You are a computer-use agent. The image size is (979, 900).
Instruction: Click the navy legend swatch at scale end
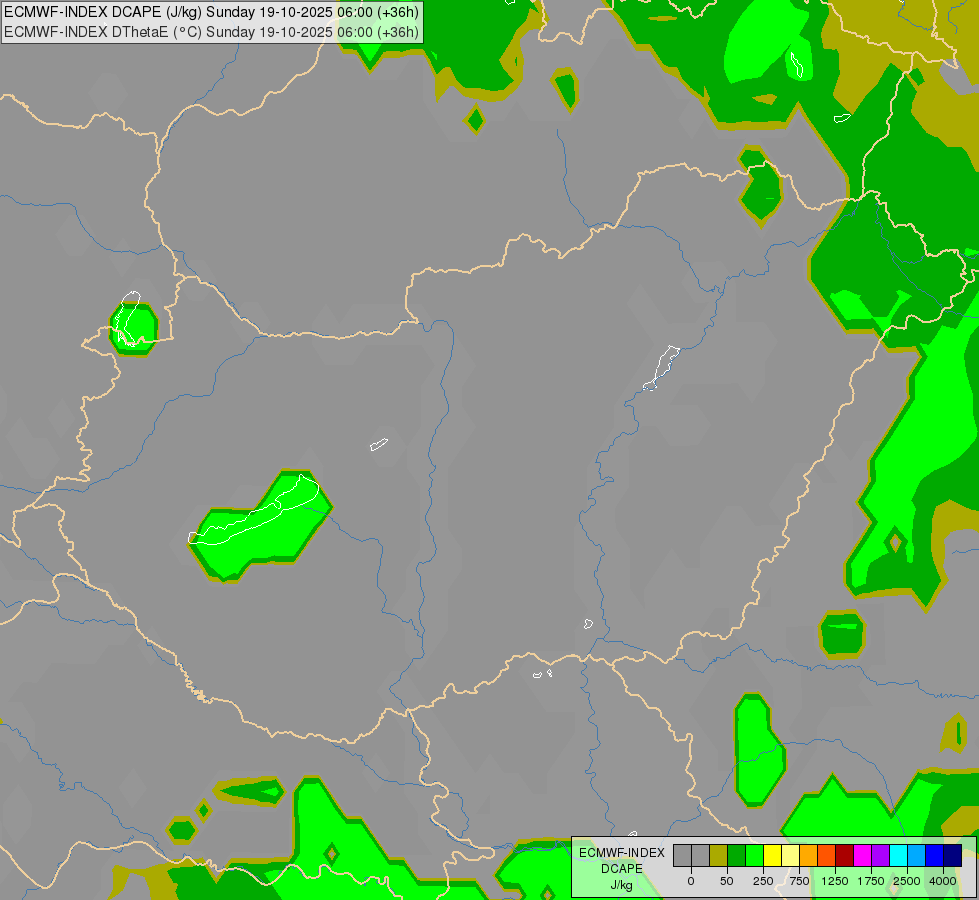pyautogui.click(x=953, y=856)
